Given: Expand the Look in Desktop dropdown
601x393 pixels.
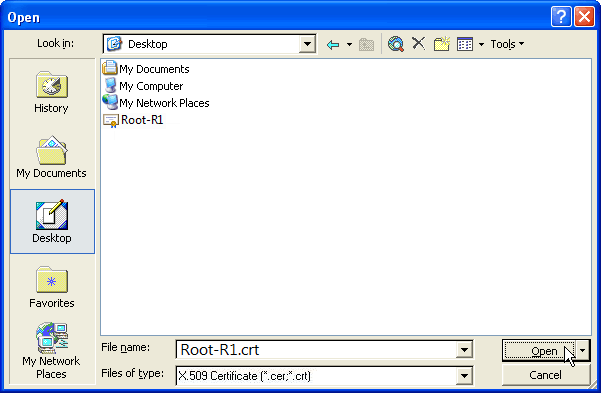Looking at the screenshot, I should click(x=307, y=44).
